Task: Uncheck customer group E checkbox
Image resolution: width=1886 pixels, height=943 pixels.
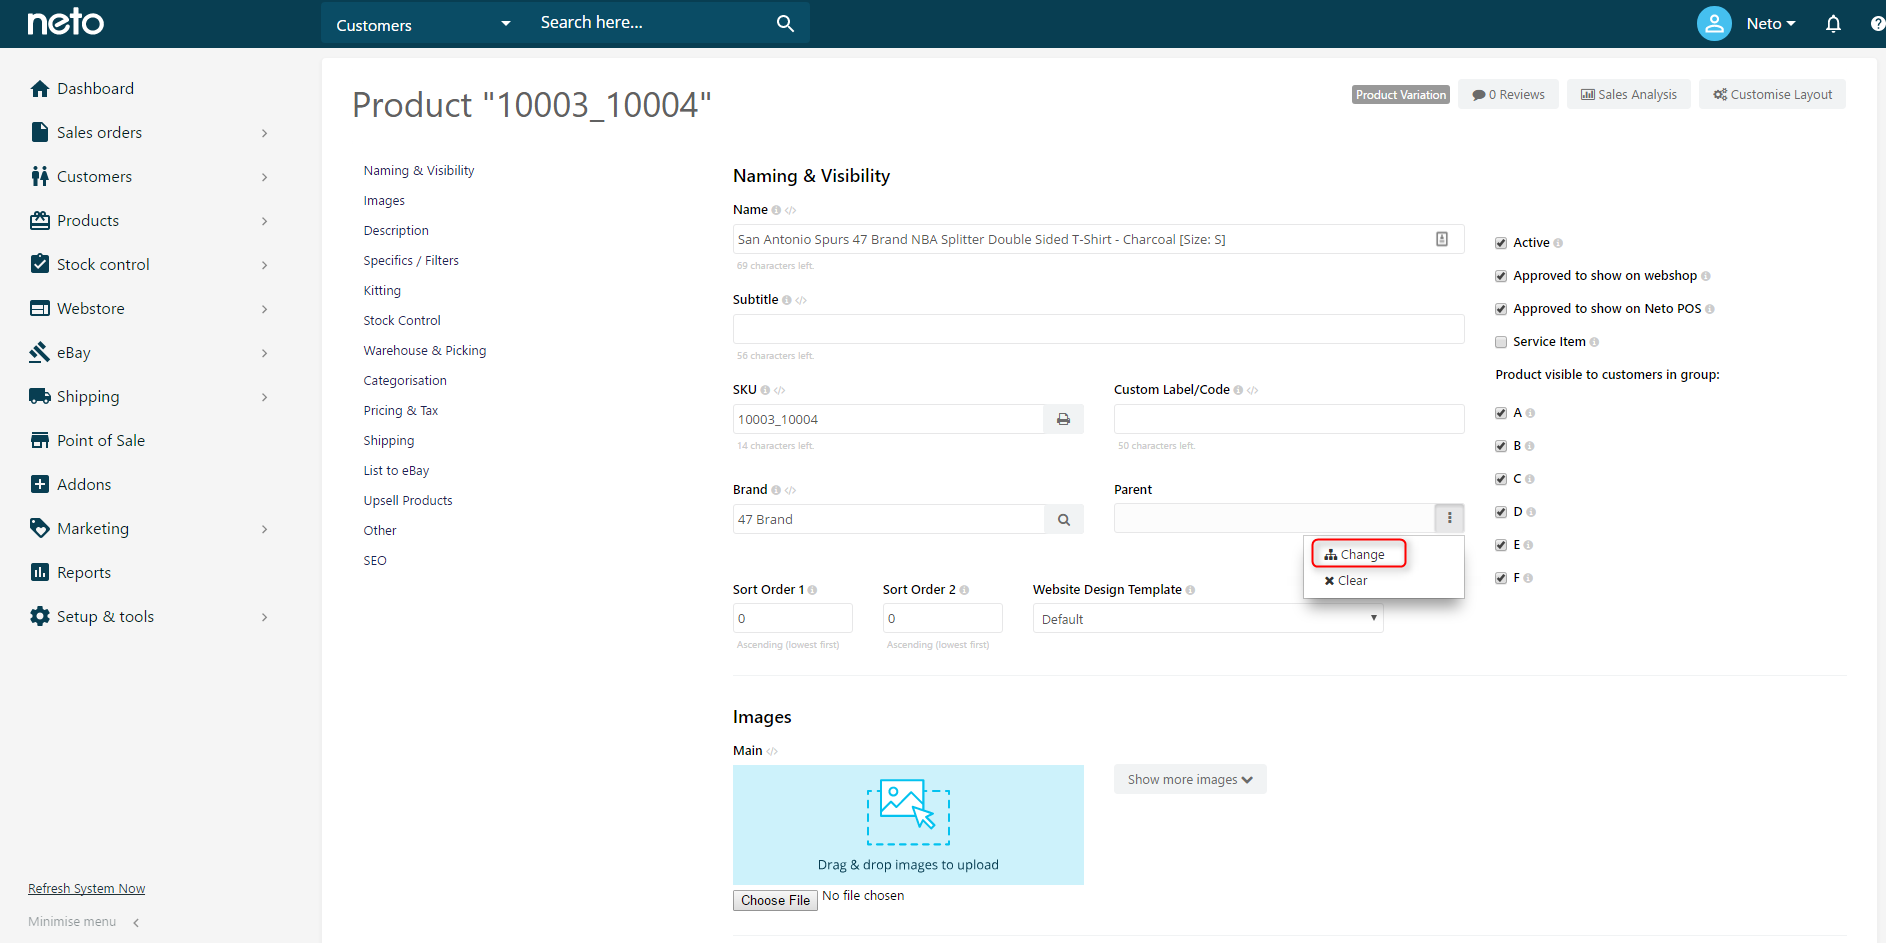Action: coord(1501,545)
